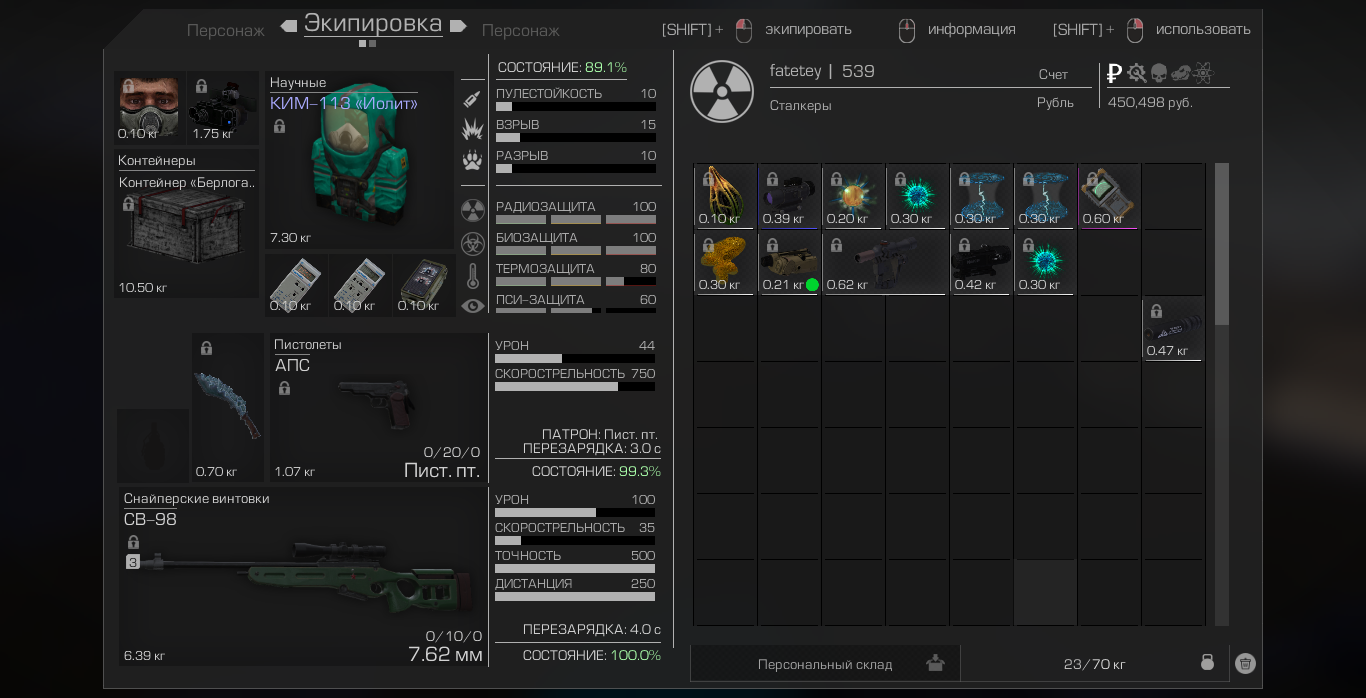Click the СОСТОЯНИЕ: 89.1% suit condition
This screenshot has width=1366, height=698.
(x=562, y=67)
